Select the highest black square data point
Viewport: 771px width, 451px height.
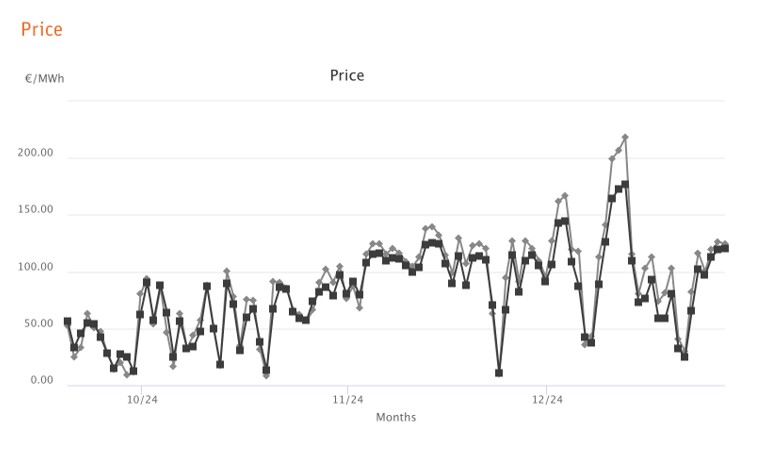tap(625, 184)
